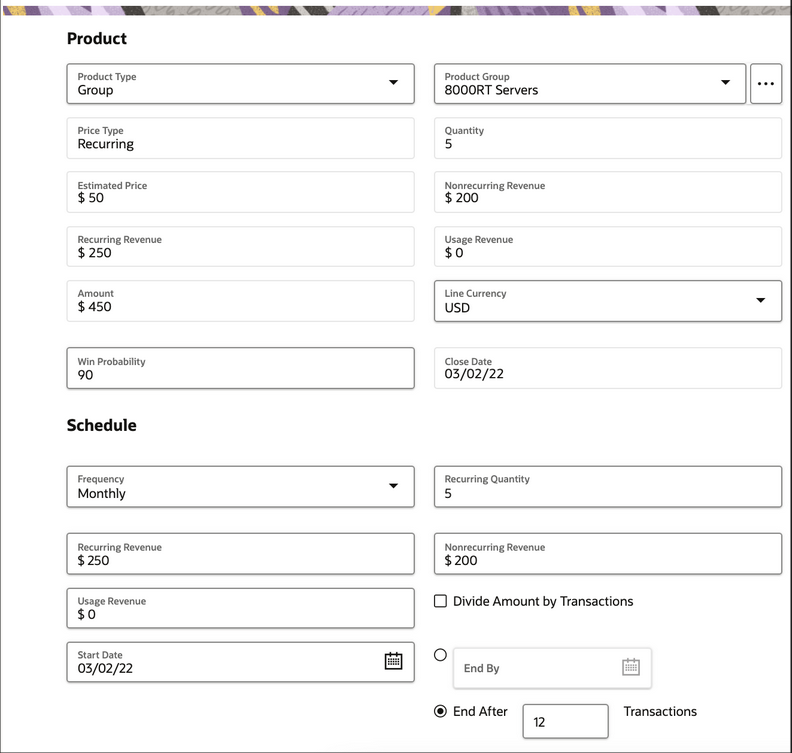The height and width of the screenshot is (753, 792).
Task: Click the End By date field
Action: coord(535,668)
